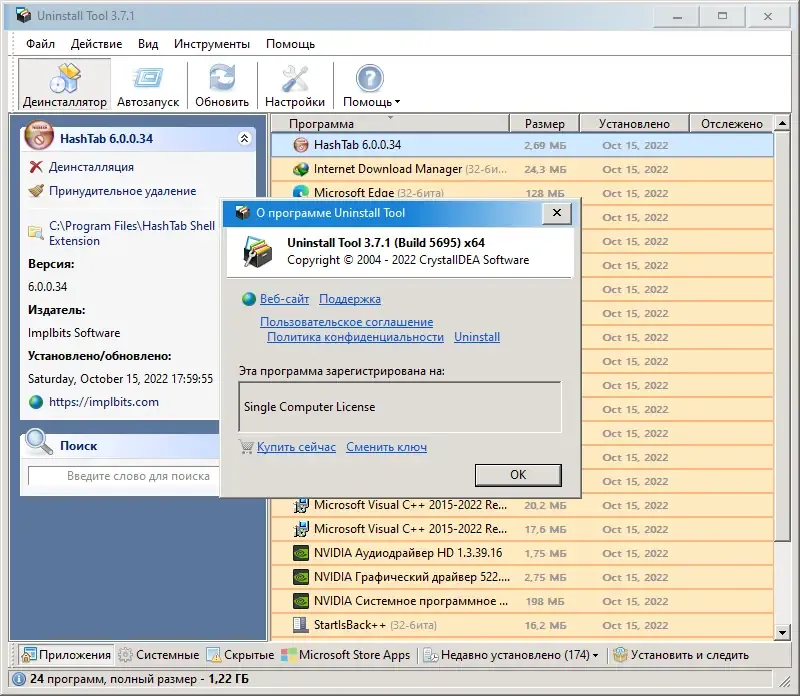The image size is (800, 696).
Task: Select the 20,2 МБ Visual C++ row
Action: 522,505
